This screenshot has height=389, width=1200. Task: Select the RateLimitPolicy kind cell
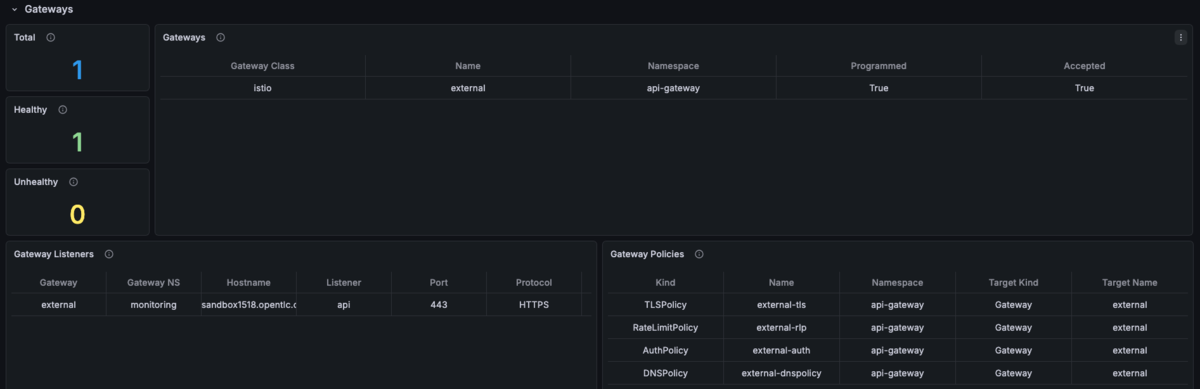coord(665,327)
